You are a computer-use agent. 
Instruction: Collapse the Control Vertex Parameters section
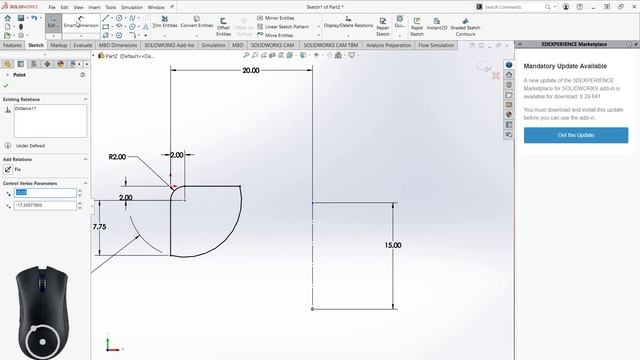click(x=85, y=183)
